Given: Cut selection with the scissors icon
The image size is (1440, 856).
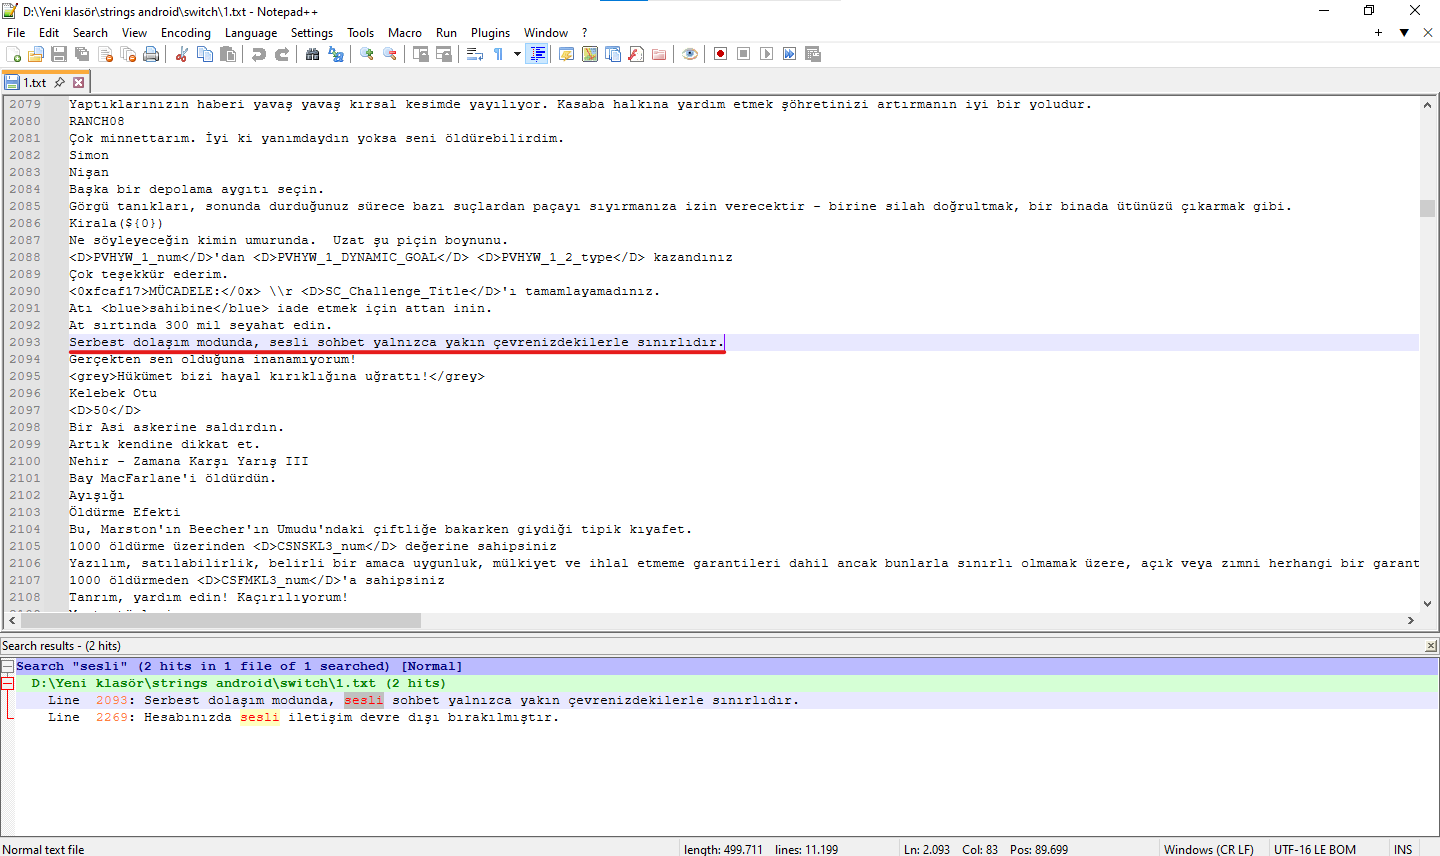Looking at the screenshot, I should (182, 54).
